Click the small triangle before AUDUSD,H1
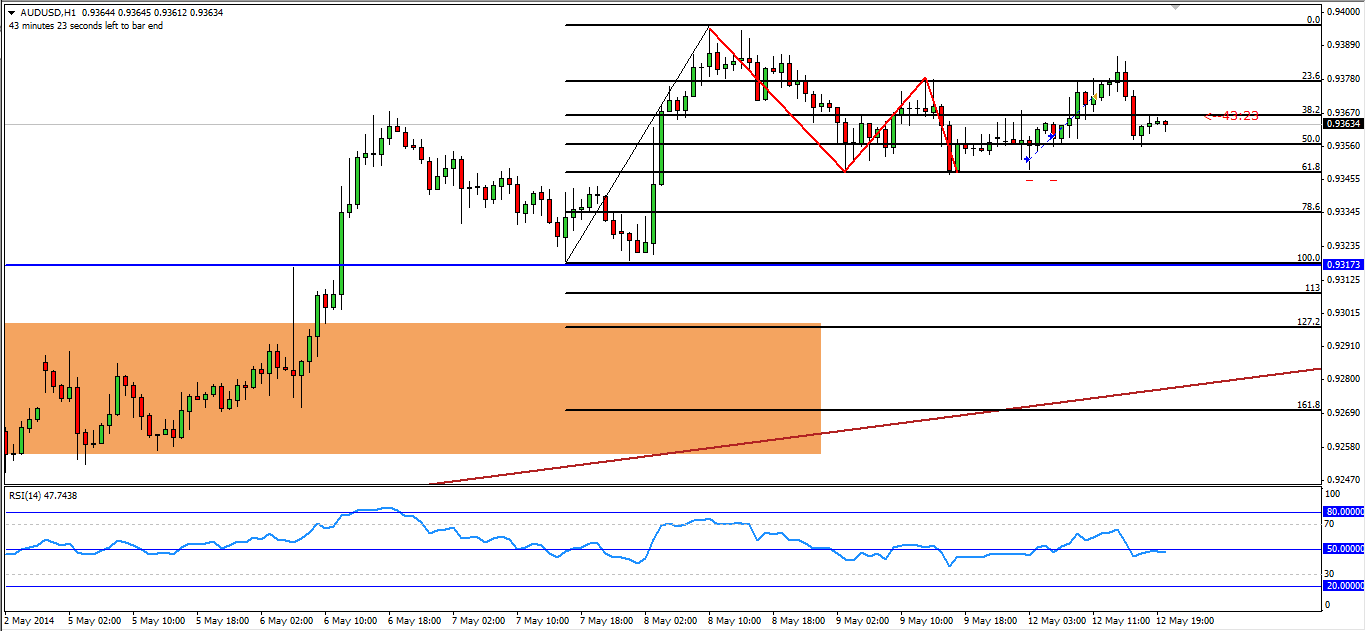The width and height of the screenshot is (1366, 631). pyautogui.click(x=10, y=13)
